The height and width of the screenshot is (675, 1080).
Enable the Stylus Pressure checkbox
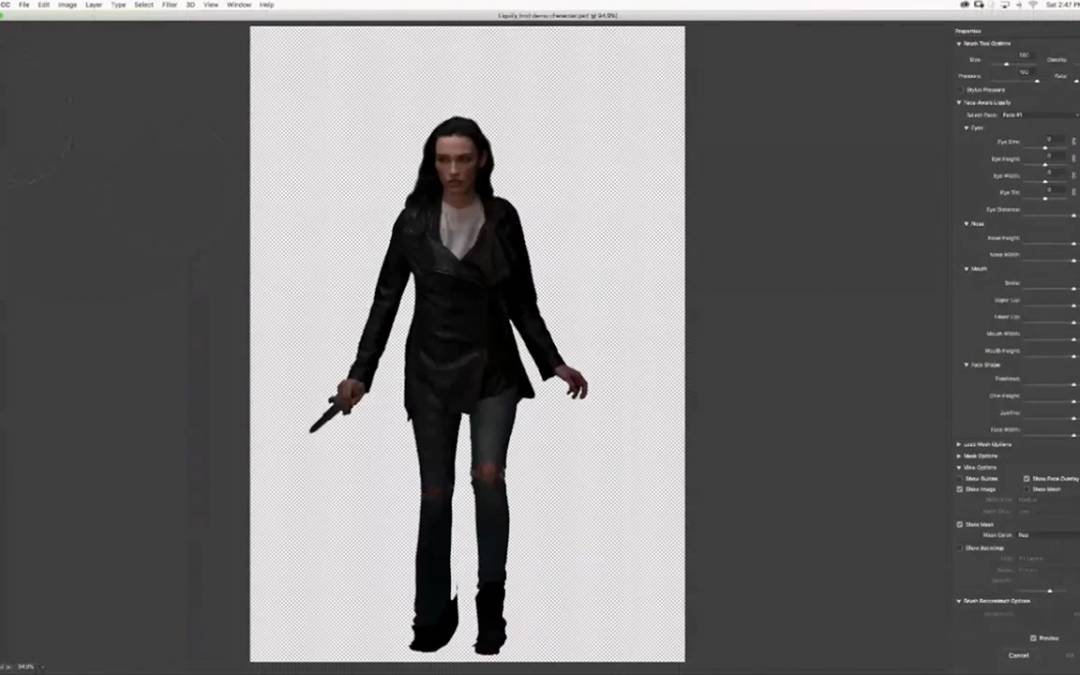coord(960,90)
